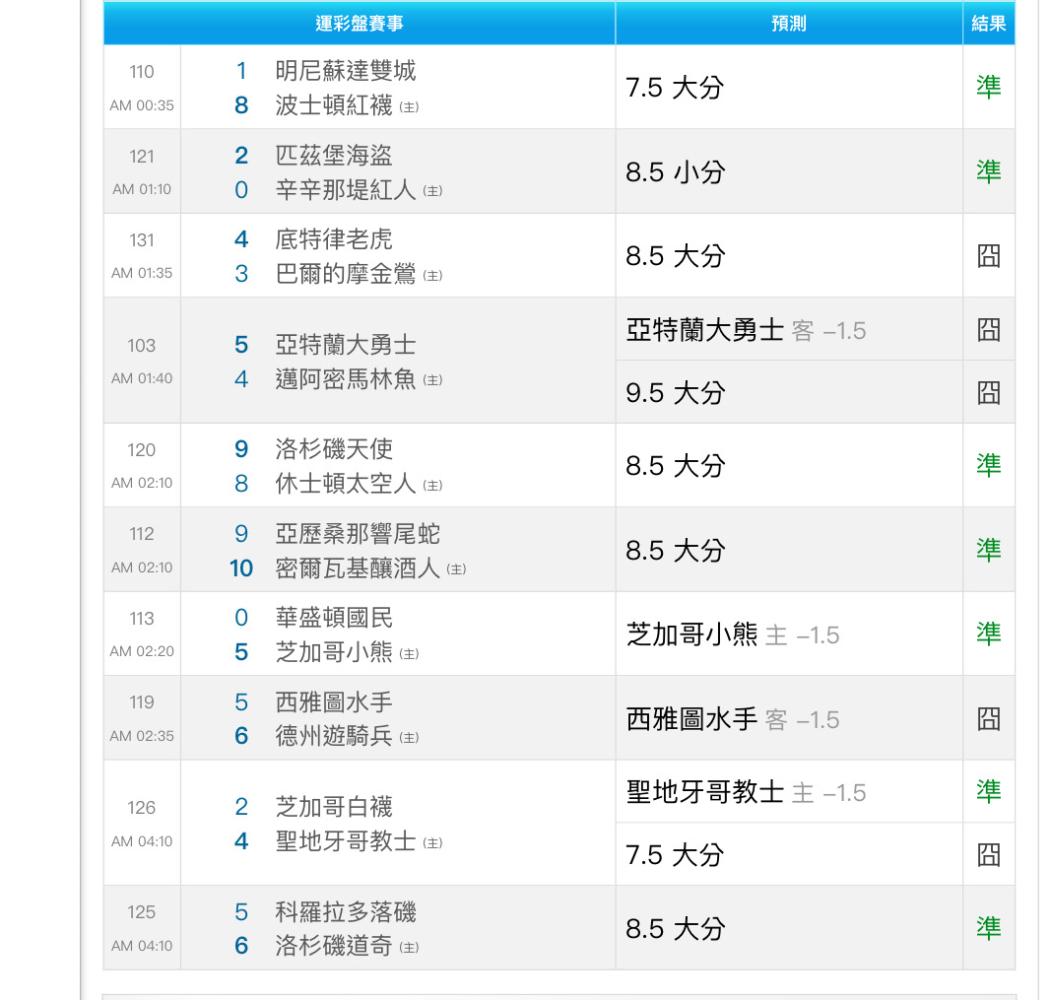Select team name 休士頓太空人

point(346,483)
